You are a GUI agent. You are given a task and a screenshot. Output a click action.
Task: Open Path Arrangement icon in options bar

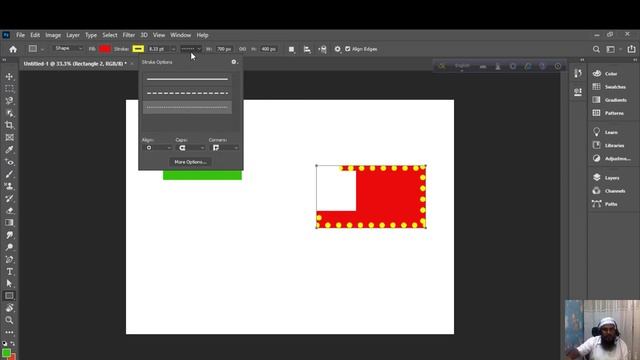point(322,49)
